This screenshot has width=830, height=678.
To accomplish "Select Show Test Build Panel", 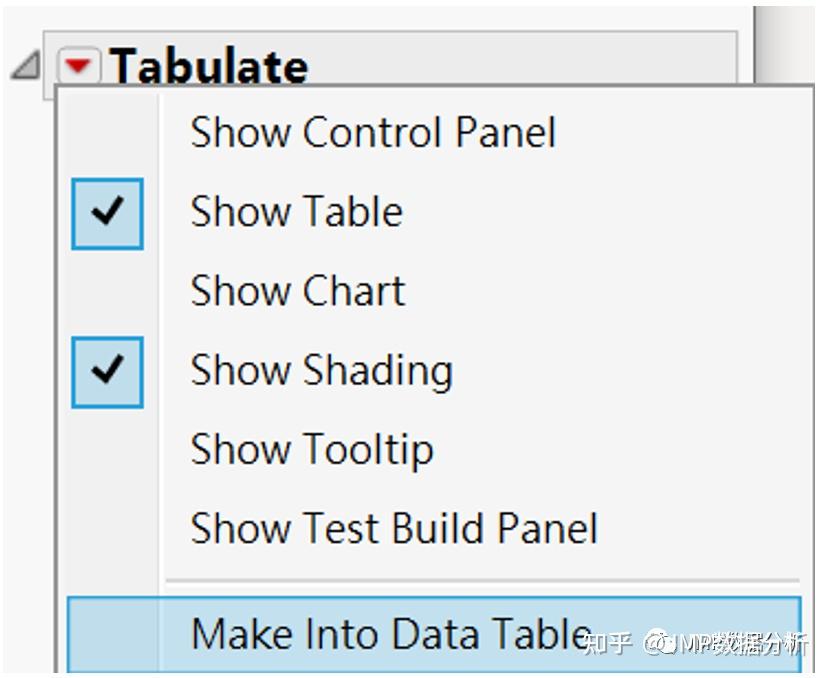I will (x=393, y=529).
